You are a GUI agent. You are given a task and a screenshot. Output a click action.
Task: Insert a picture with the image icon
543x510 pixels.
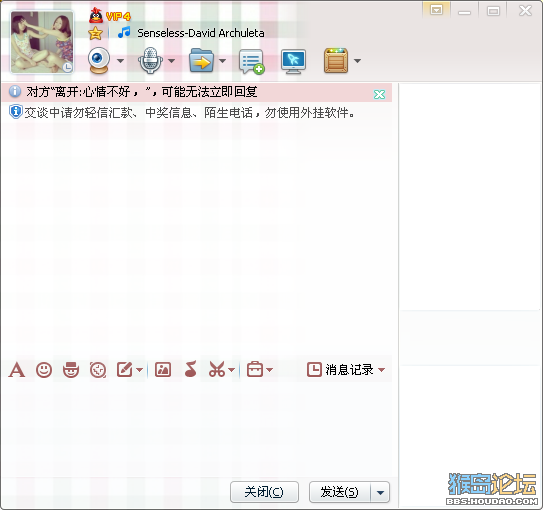pyautogui.click(x=163, y=370)
